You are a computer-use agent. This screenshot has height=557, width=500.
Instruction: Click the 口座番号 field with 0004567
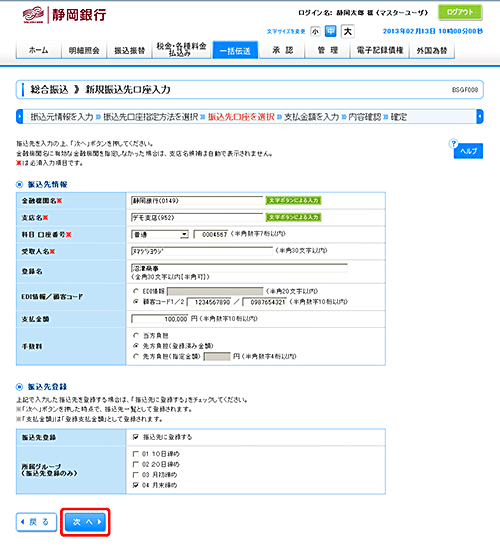[x=211, y=234]
